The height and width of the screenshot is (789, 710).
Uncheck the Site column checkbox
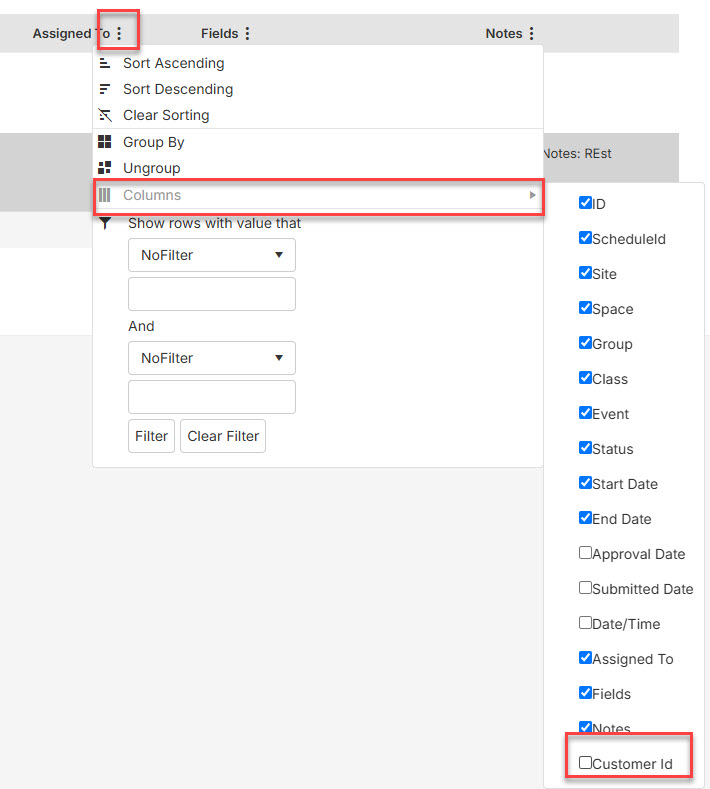click(x=585, y=273)
